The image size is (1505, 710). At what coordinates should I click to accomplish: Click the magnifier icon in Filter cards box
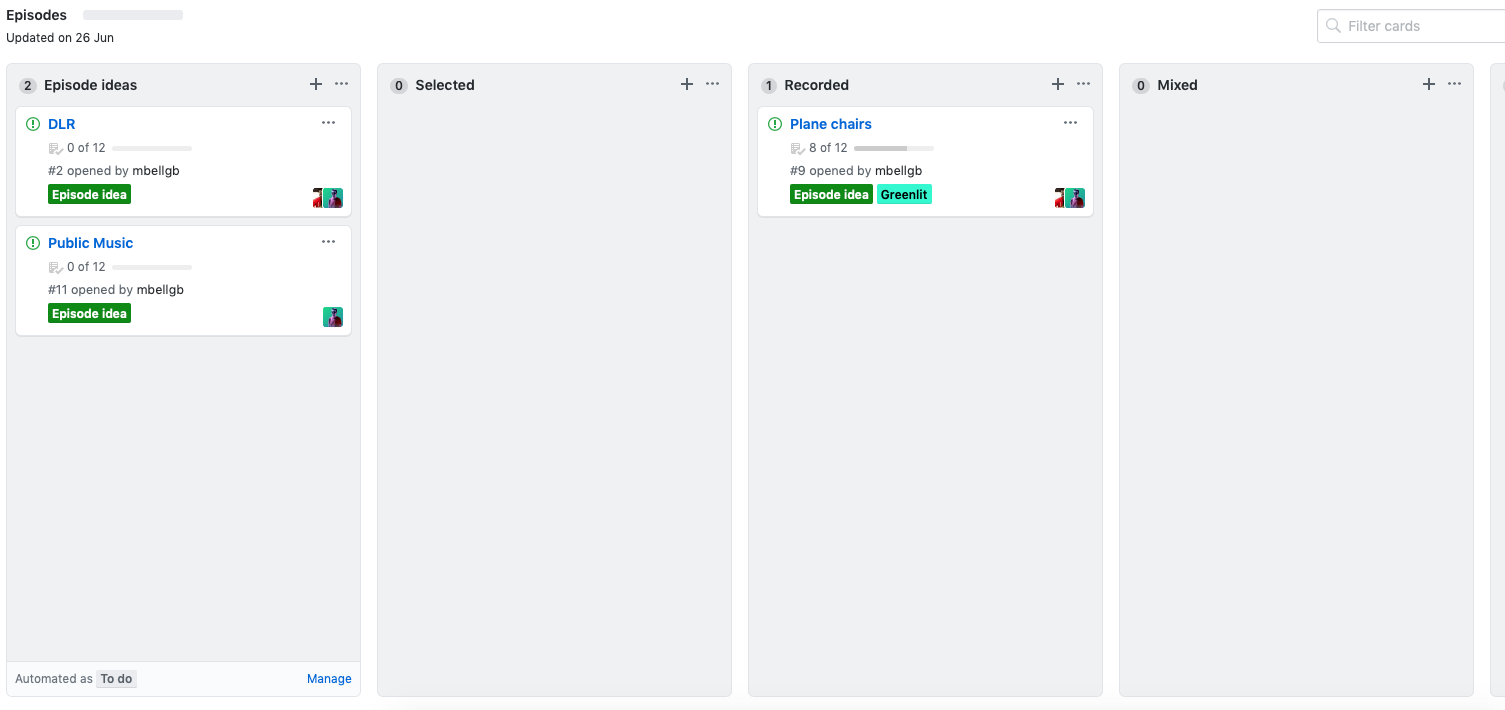click(1333, 25)
